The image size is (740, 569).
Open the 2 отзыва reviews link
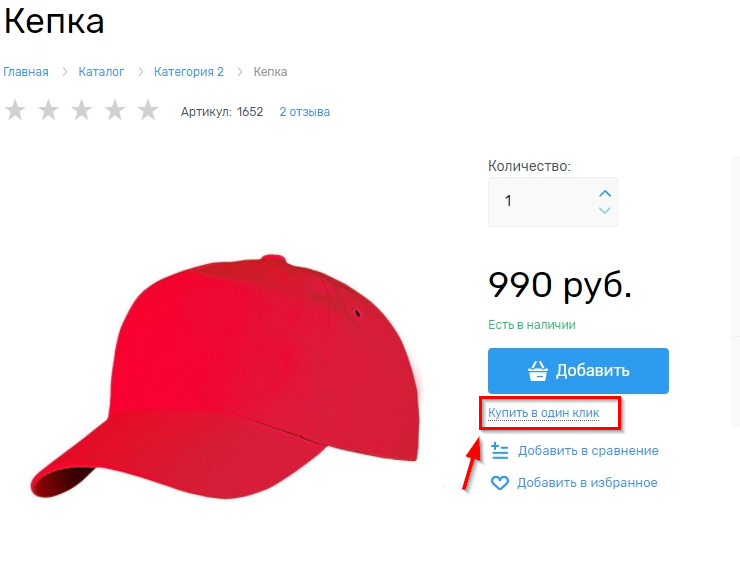tap(304, 112)
